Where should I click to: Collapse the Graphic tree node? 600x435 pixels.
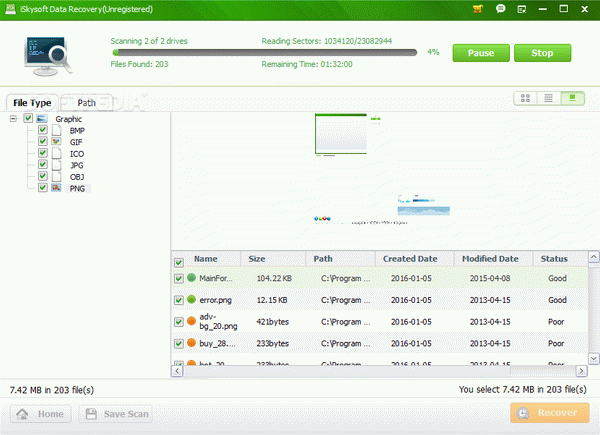[13, 118]
